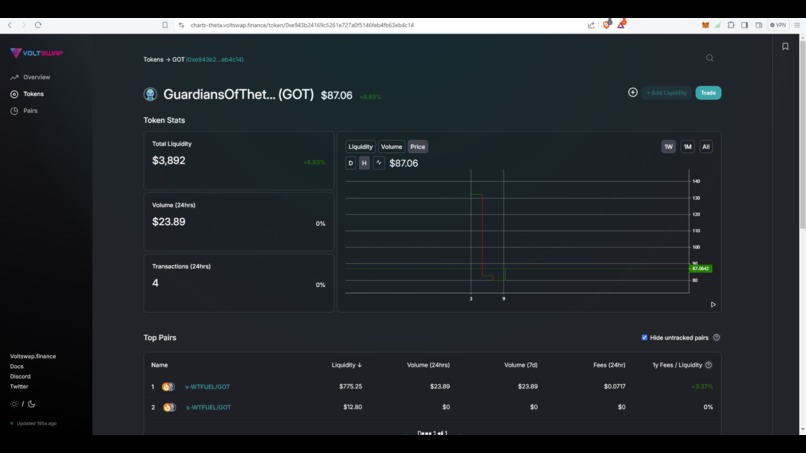Open the Twitter link
Screen dimensions: 806x453
tap(19, 387)
